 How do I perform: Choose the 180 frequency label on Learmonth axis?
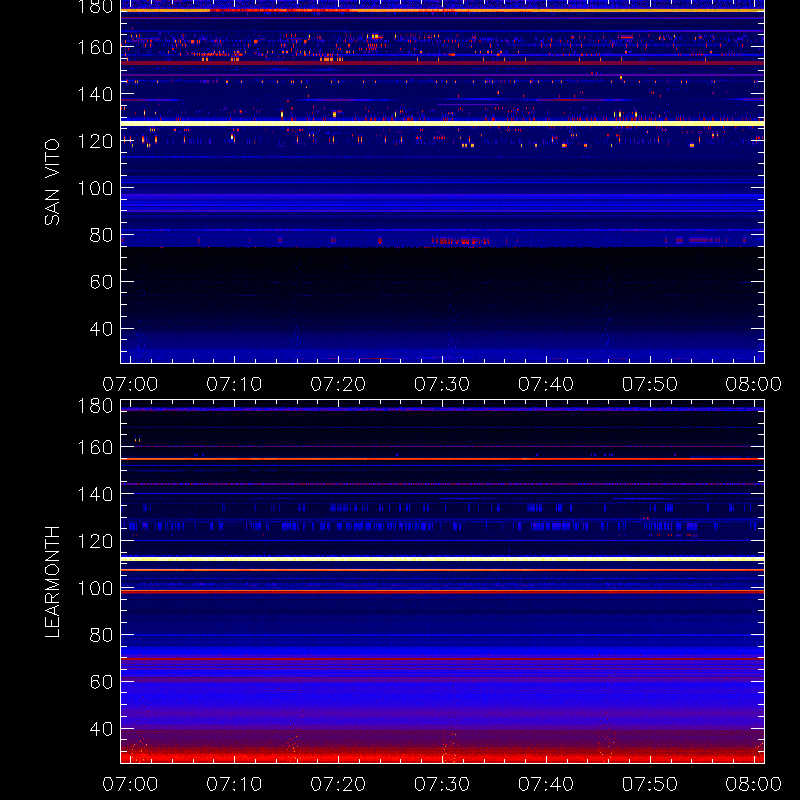click(95, 406)
